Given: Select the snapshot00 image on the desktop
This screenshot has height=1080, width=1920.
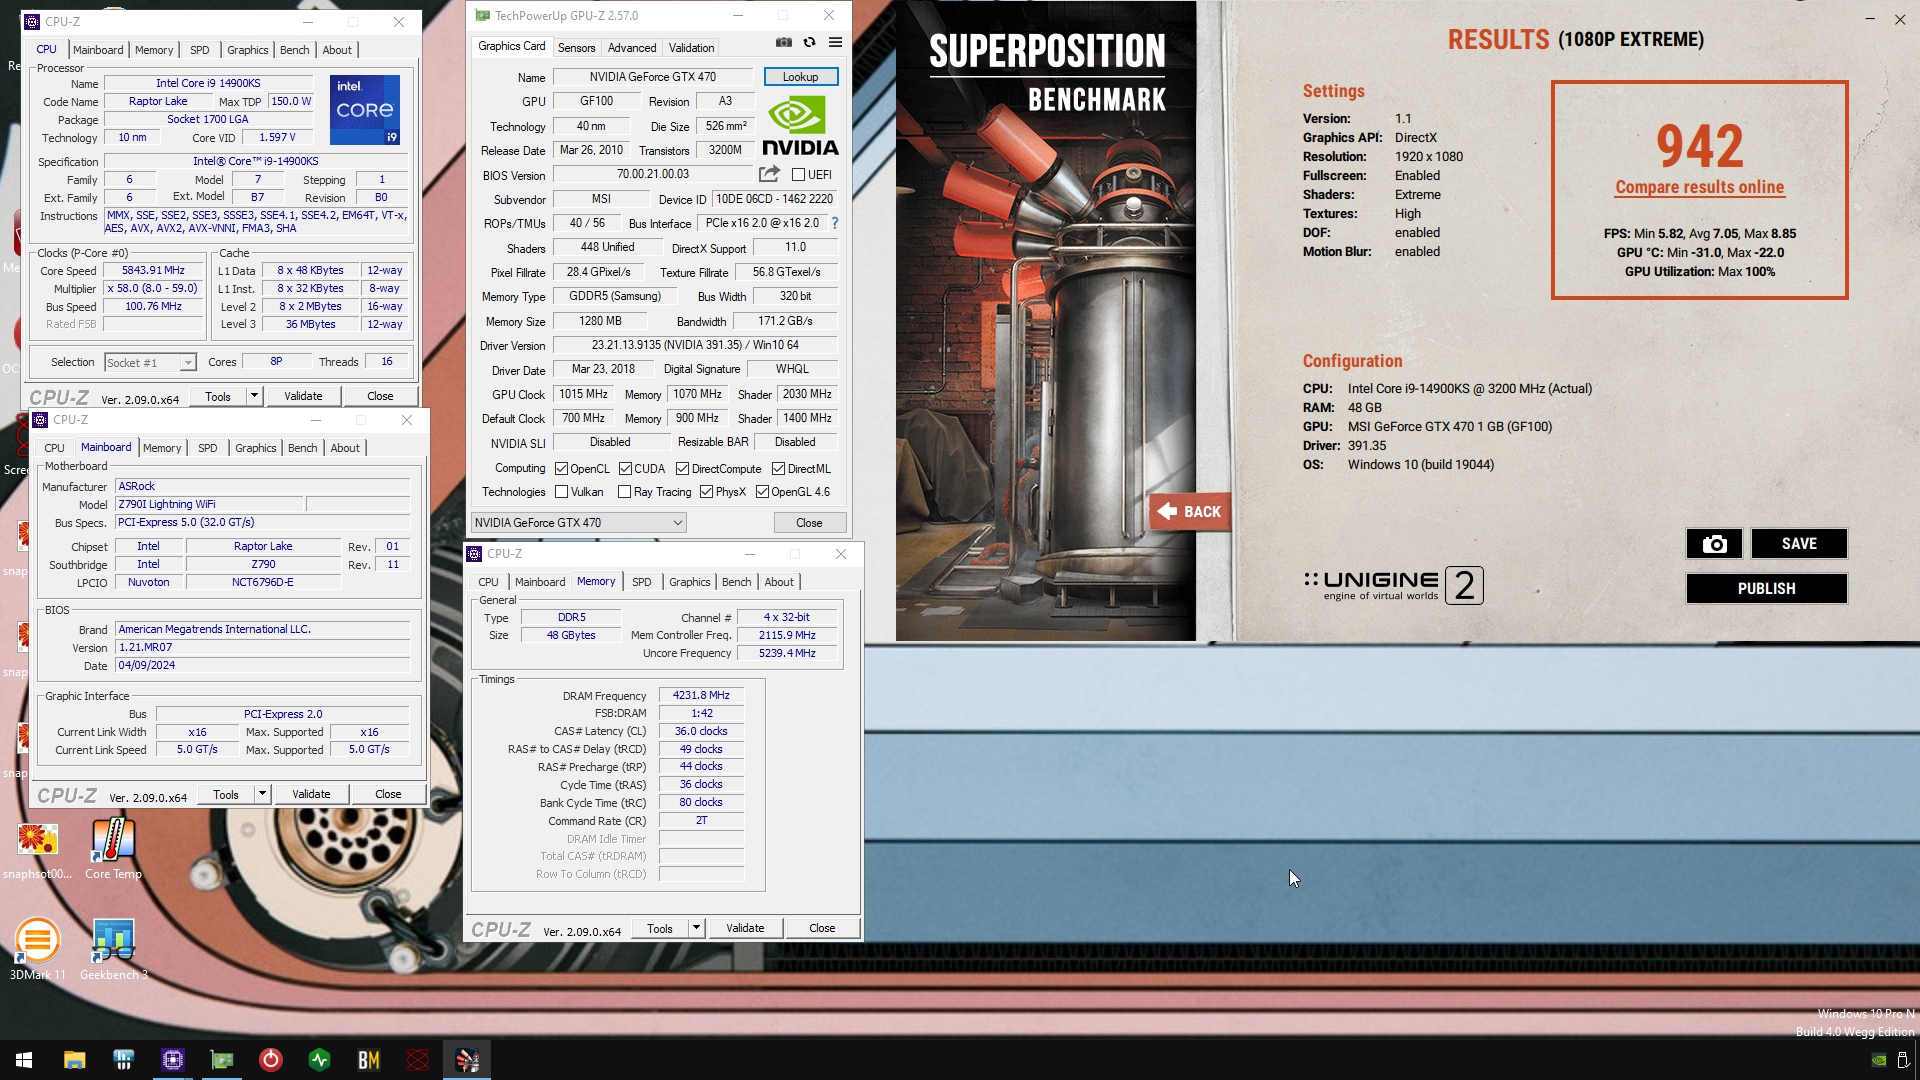Looking at the screenshot, I should coord(38,849).
